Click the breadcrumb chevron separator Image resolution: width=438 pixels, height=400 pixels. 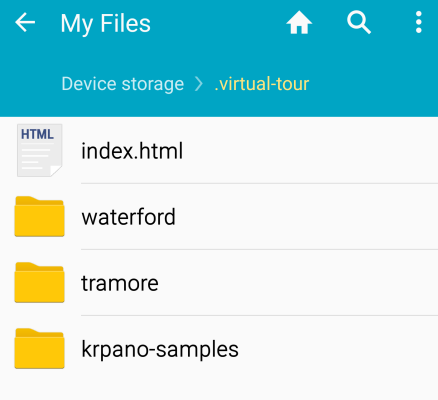coord(199,84)
